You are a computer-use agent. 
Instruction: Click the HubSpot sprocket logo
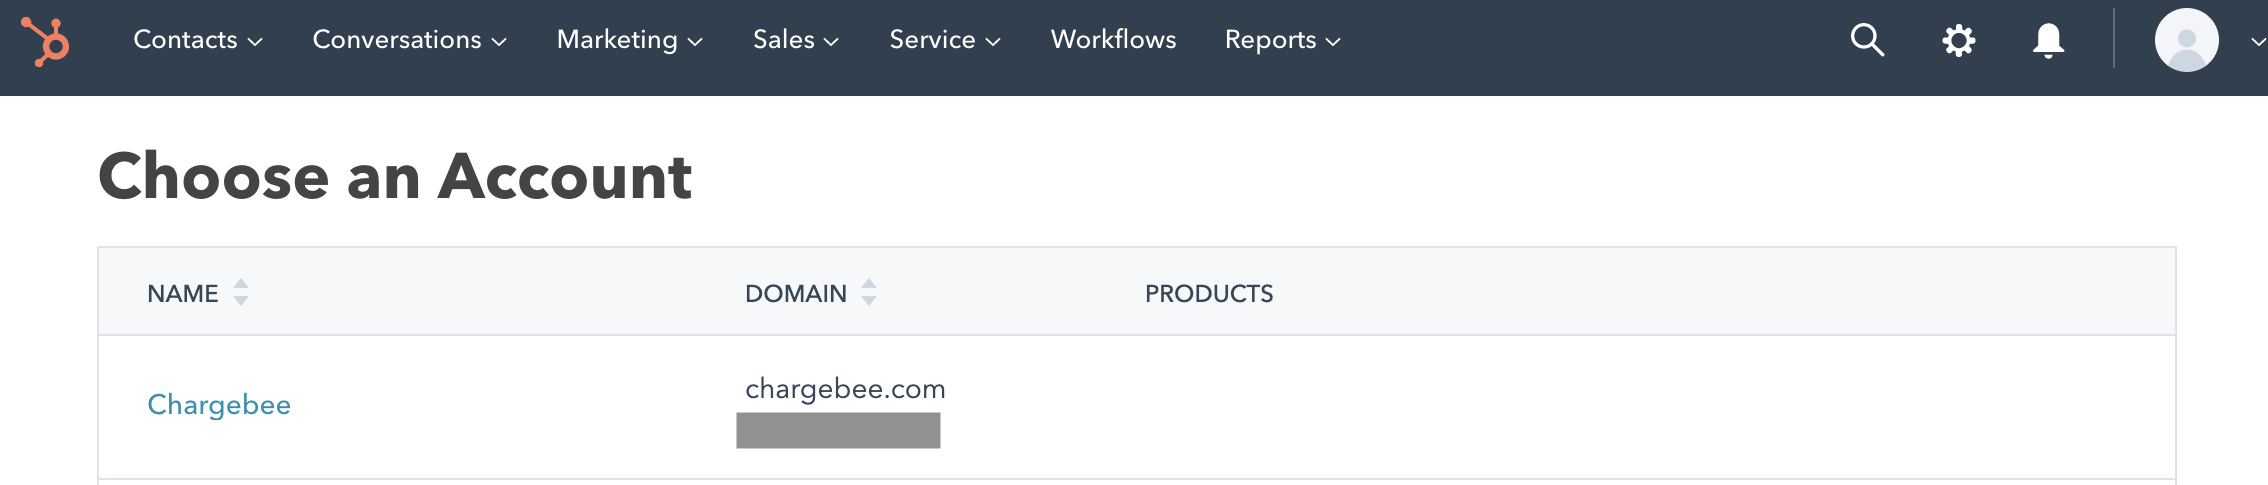[x=46, y=41]
